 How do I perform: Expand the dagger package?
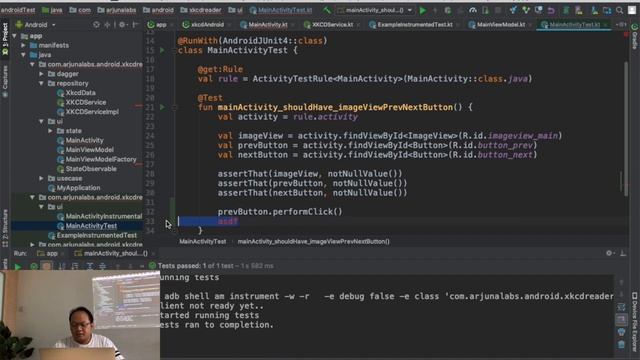click(41, 74)
